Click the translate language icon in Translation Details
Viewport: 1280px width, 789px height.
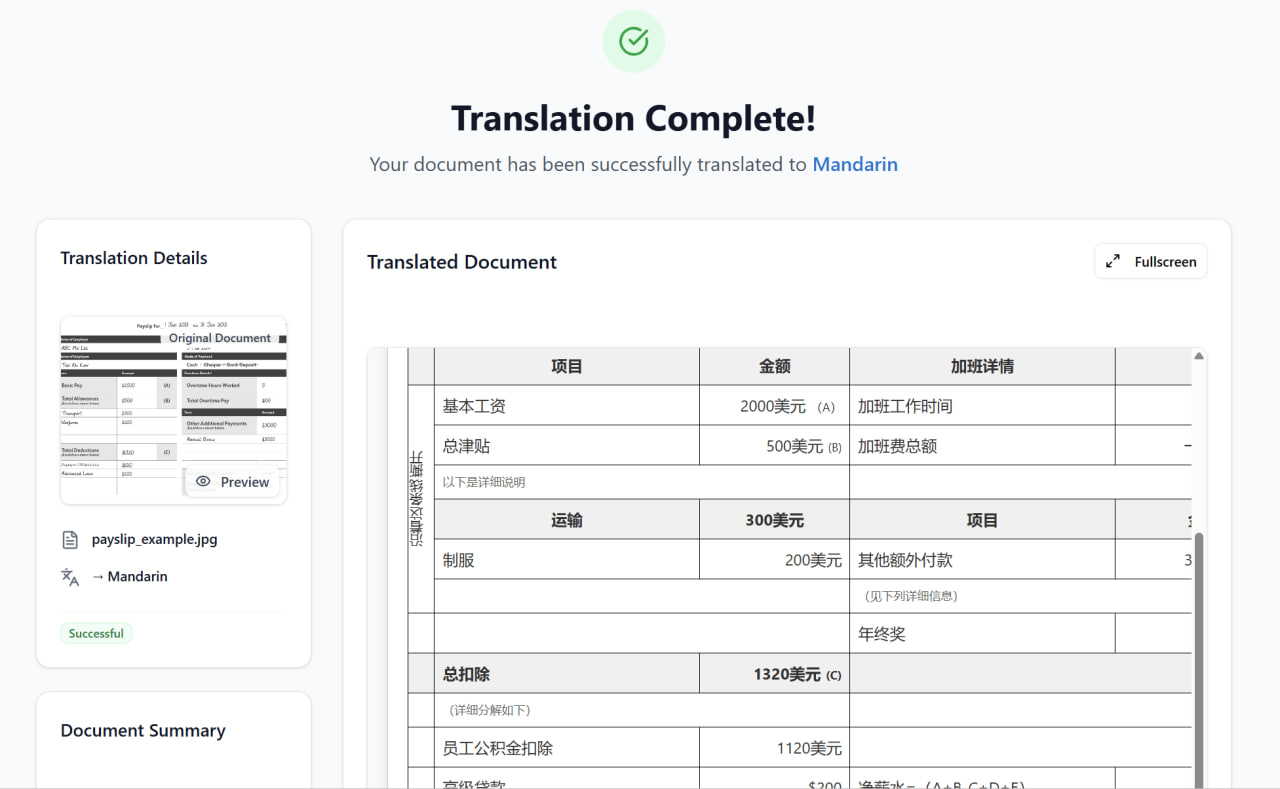(70, 577)
